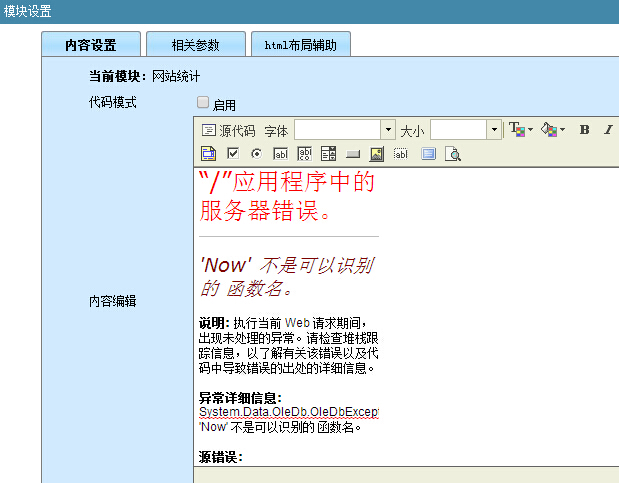Insert a selection list field
Viewport: 619px width, 483px height.
[329, 154]
